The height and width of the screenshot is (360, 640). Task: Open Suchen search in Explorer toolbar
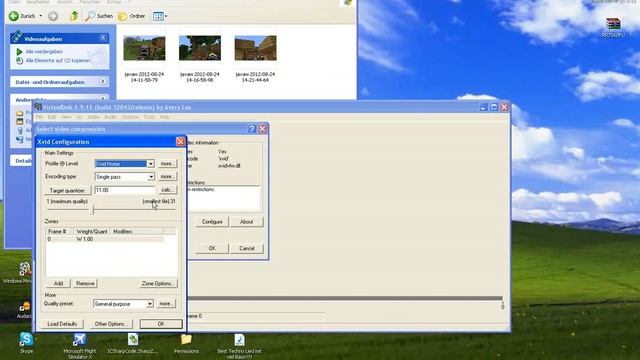coord(99,16)
